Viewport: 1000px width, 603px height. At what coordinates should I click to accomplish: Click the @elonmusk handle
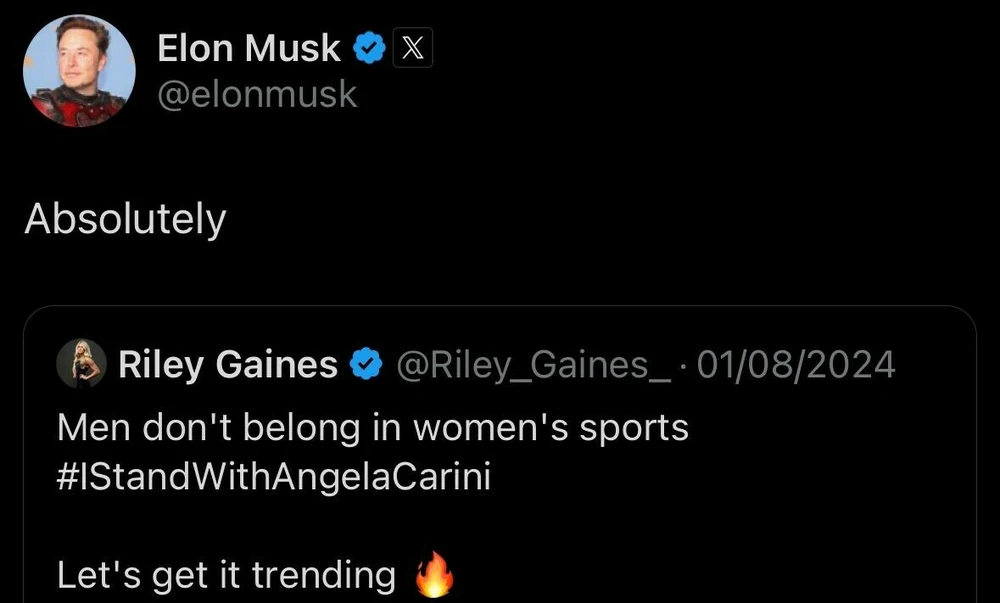[x=260, y=94]
